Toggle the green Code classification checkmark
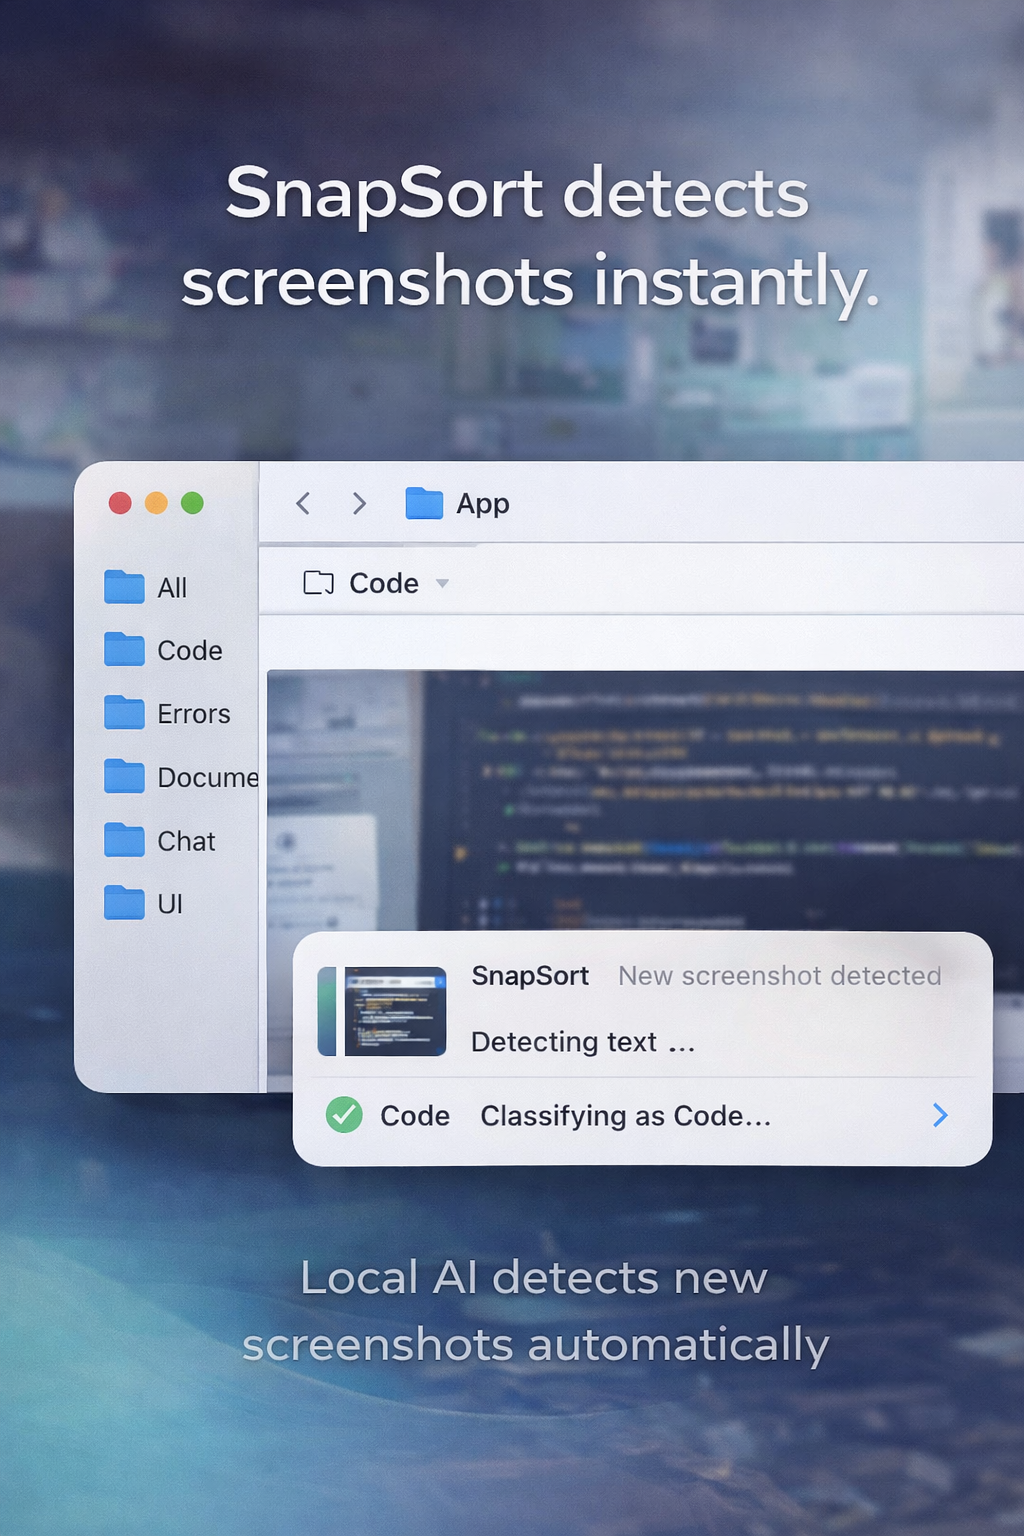The width and height of the screenshot is (1024, 1536). pos(345,1113)
